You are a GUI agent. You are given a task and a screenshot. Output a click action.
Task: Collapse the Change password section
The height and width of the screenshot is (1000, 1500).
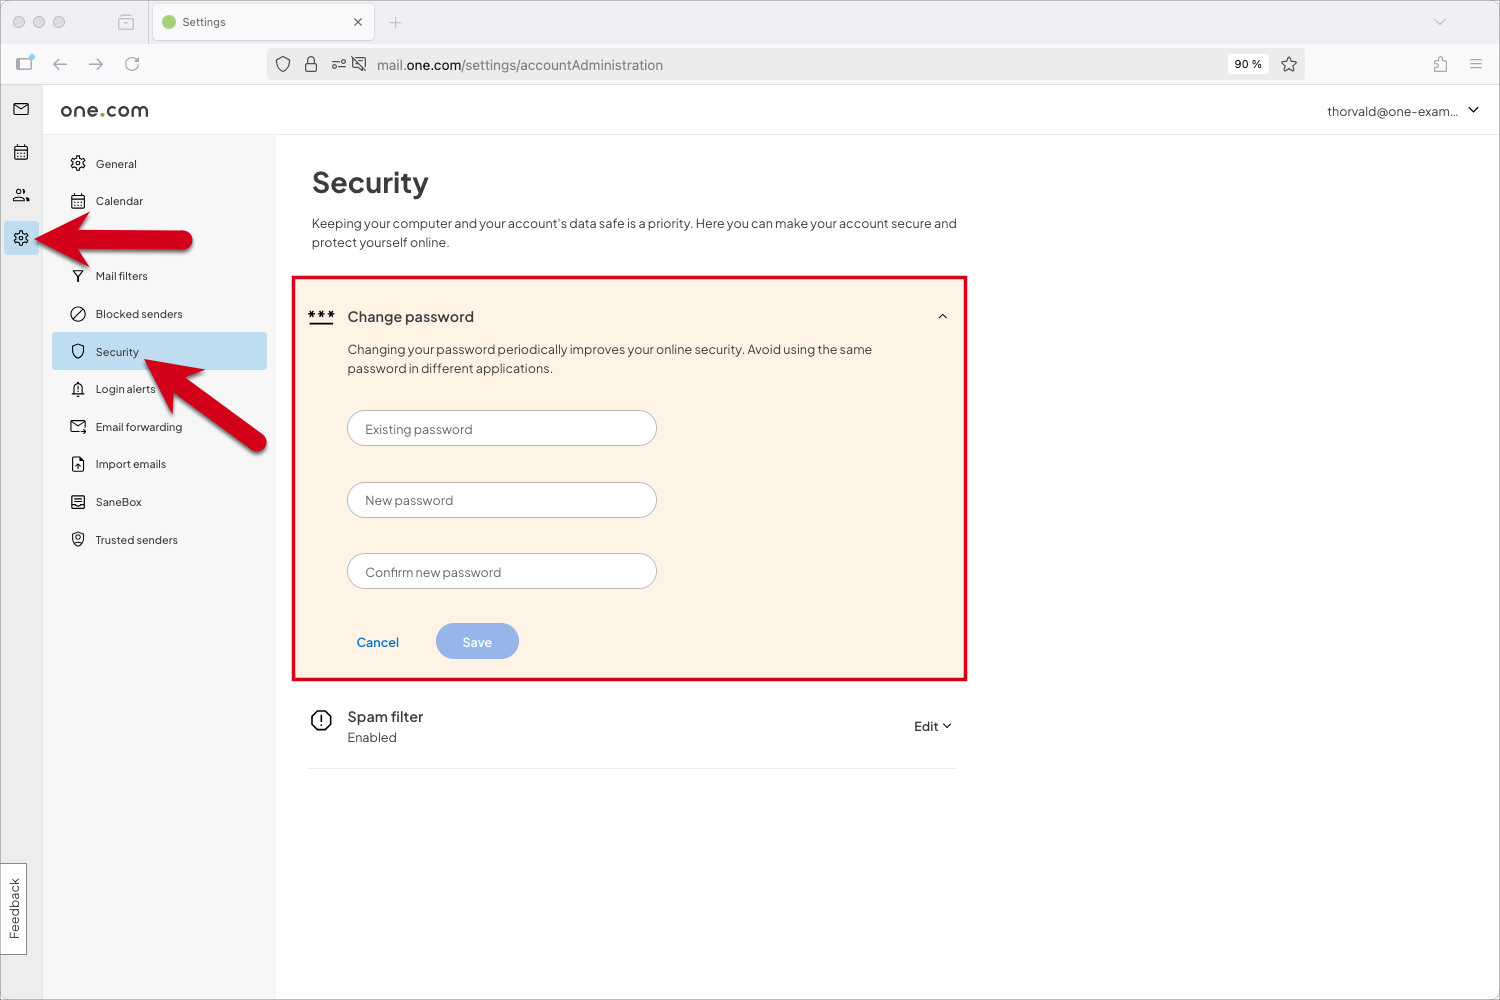pos(941,316)
